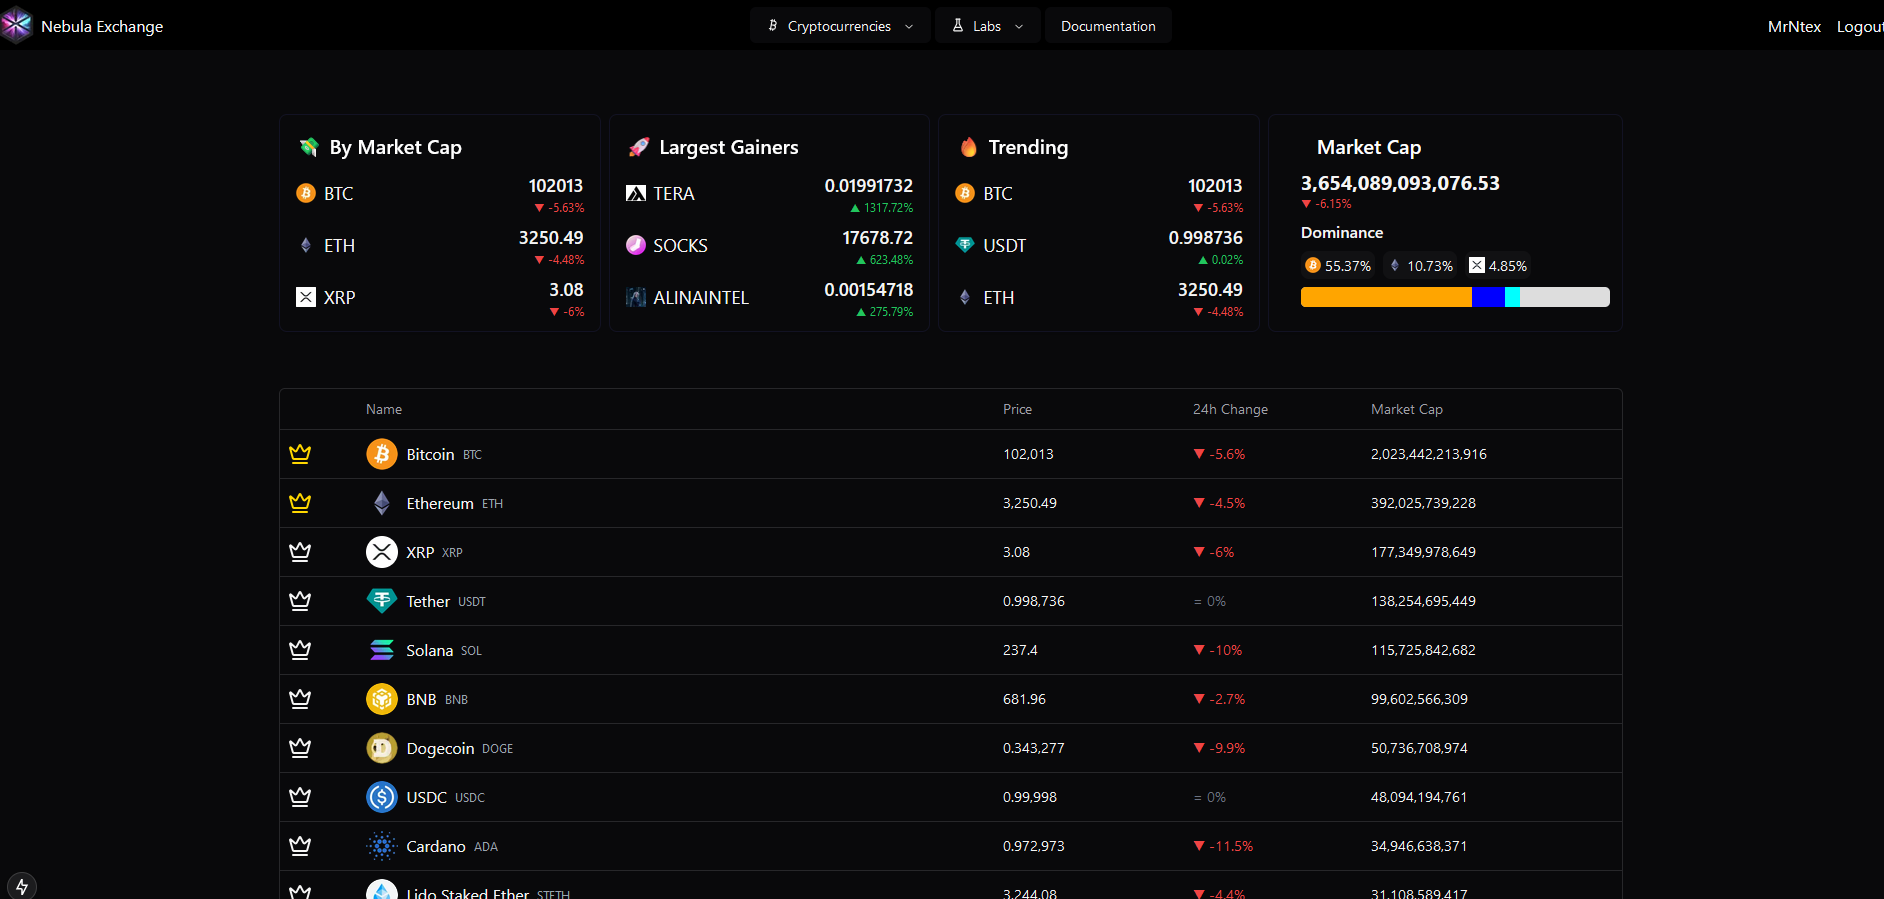1884x899 pixels.
Task: Click the Solana coin icon in table
Action: (382, 650)
